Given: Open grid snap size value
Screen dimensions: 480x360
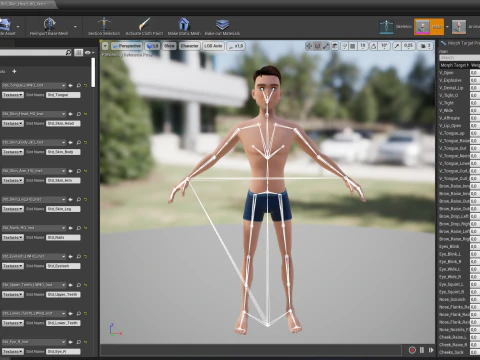Looking at the screenshot, I should click(x=363, y=46).
